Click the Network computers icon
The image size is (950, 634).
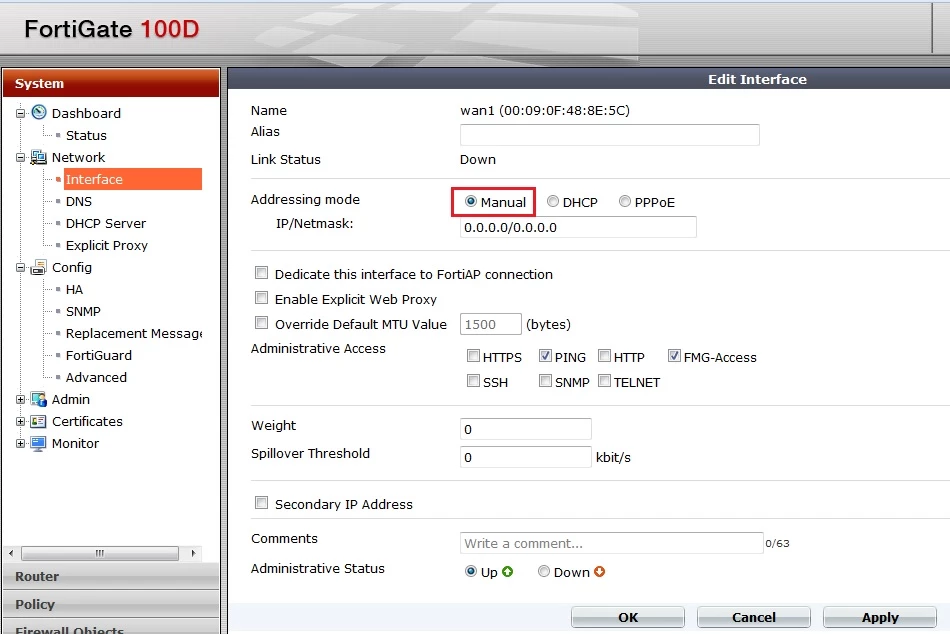tap(39, 157)
